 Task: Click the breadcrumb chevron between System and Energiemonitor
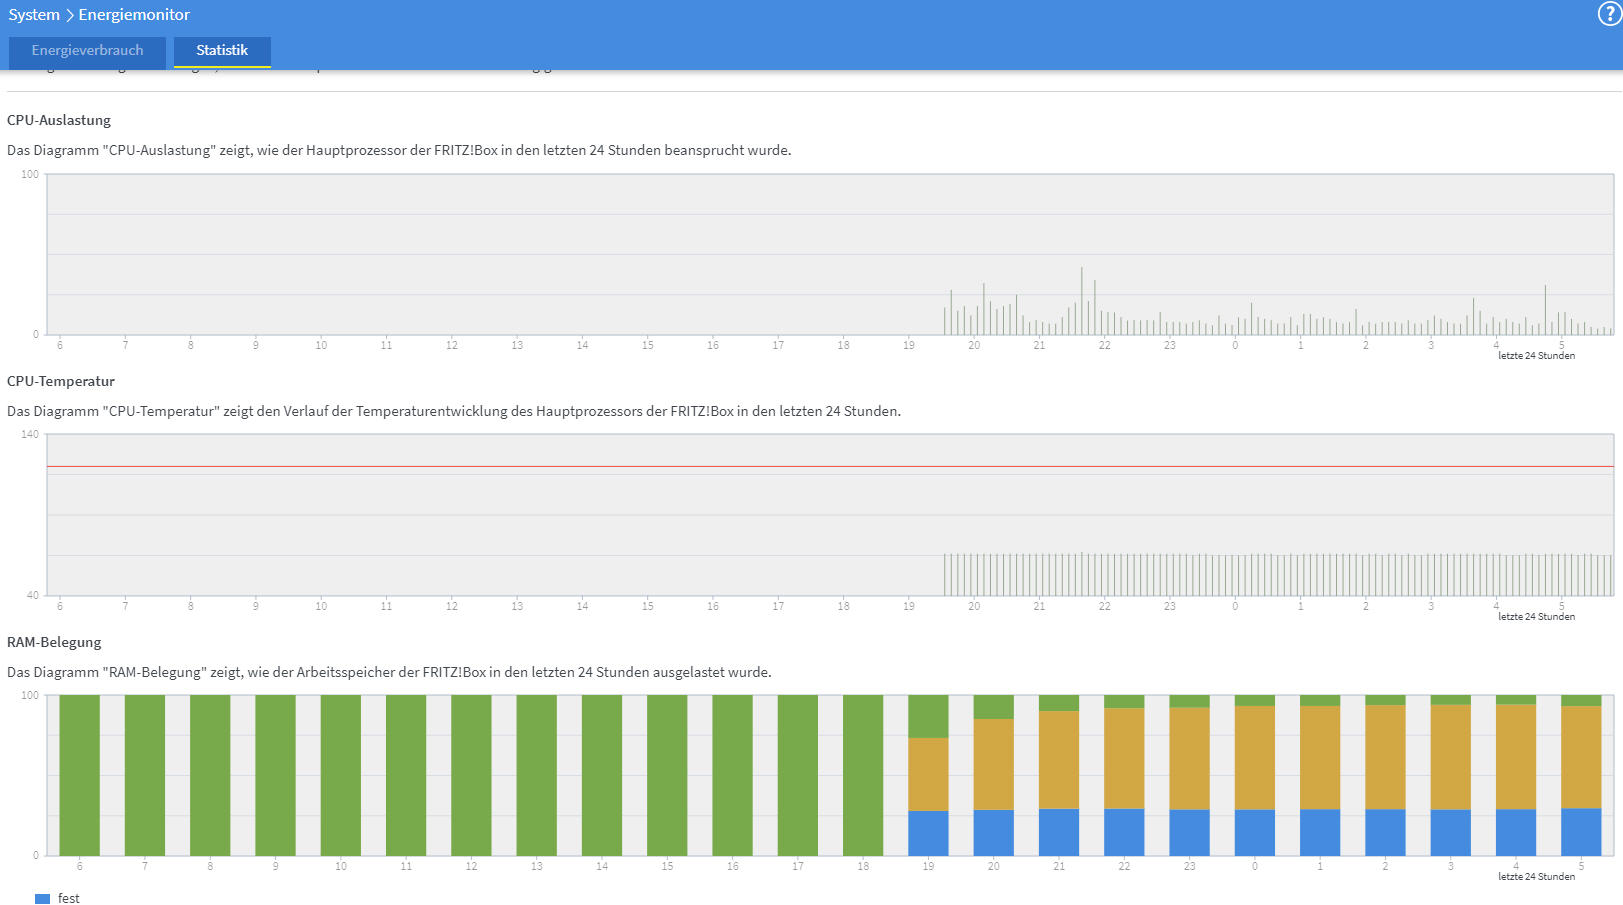(70, 15)
